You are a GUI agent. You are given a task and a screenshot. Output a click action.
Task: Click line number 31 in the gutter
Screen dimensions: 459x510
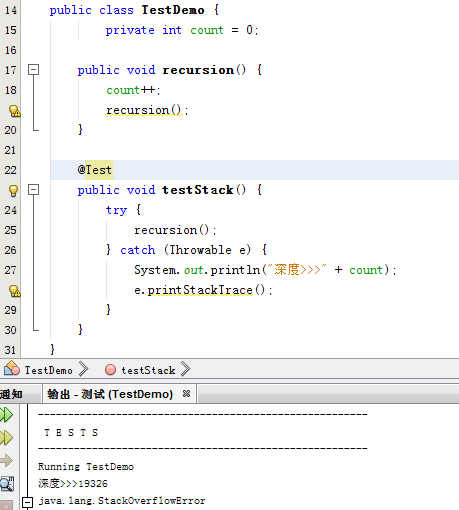[x=10, y=350]
